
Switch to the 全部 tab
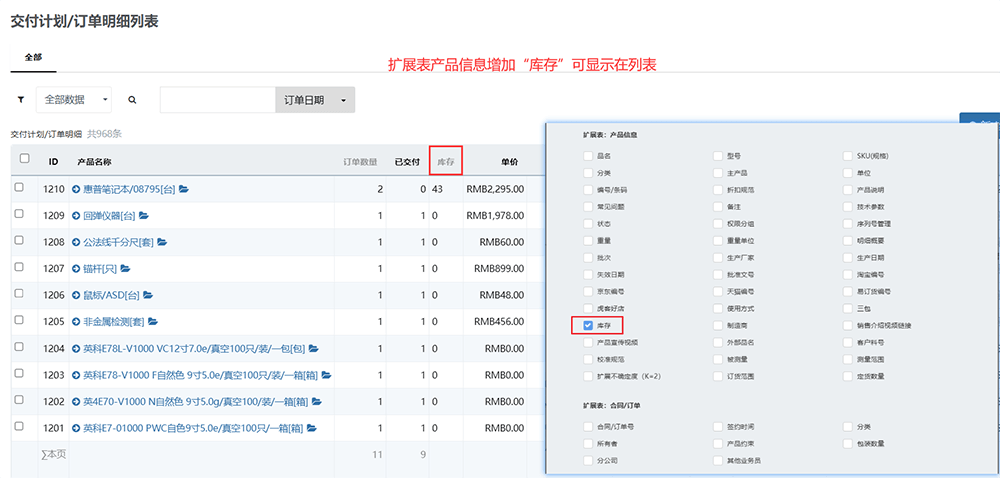(x=33, y=57)
